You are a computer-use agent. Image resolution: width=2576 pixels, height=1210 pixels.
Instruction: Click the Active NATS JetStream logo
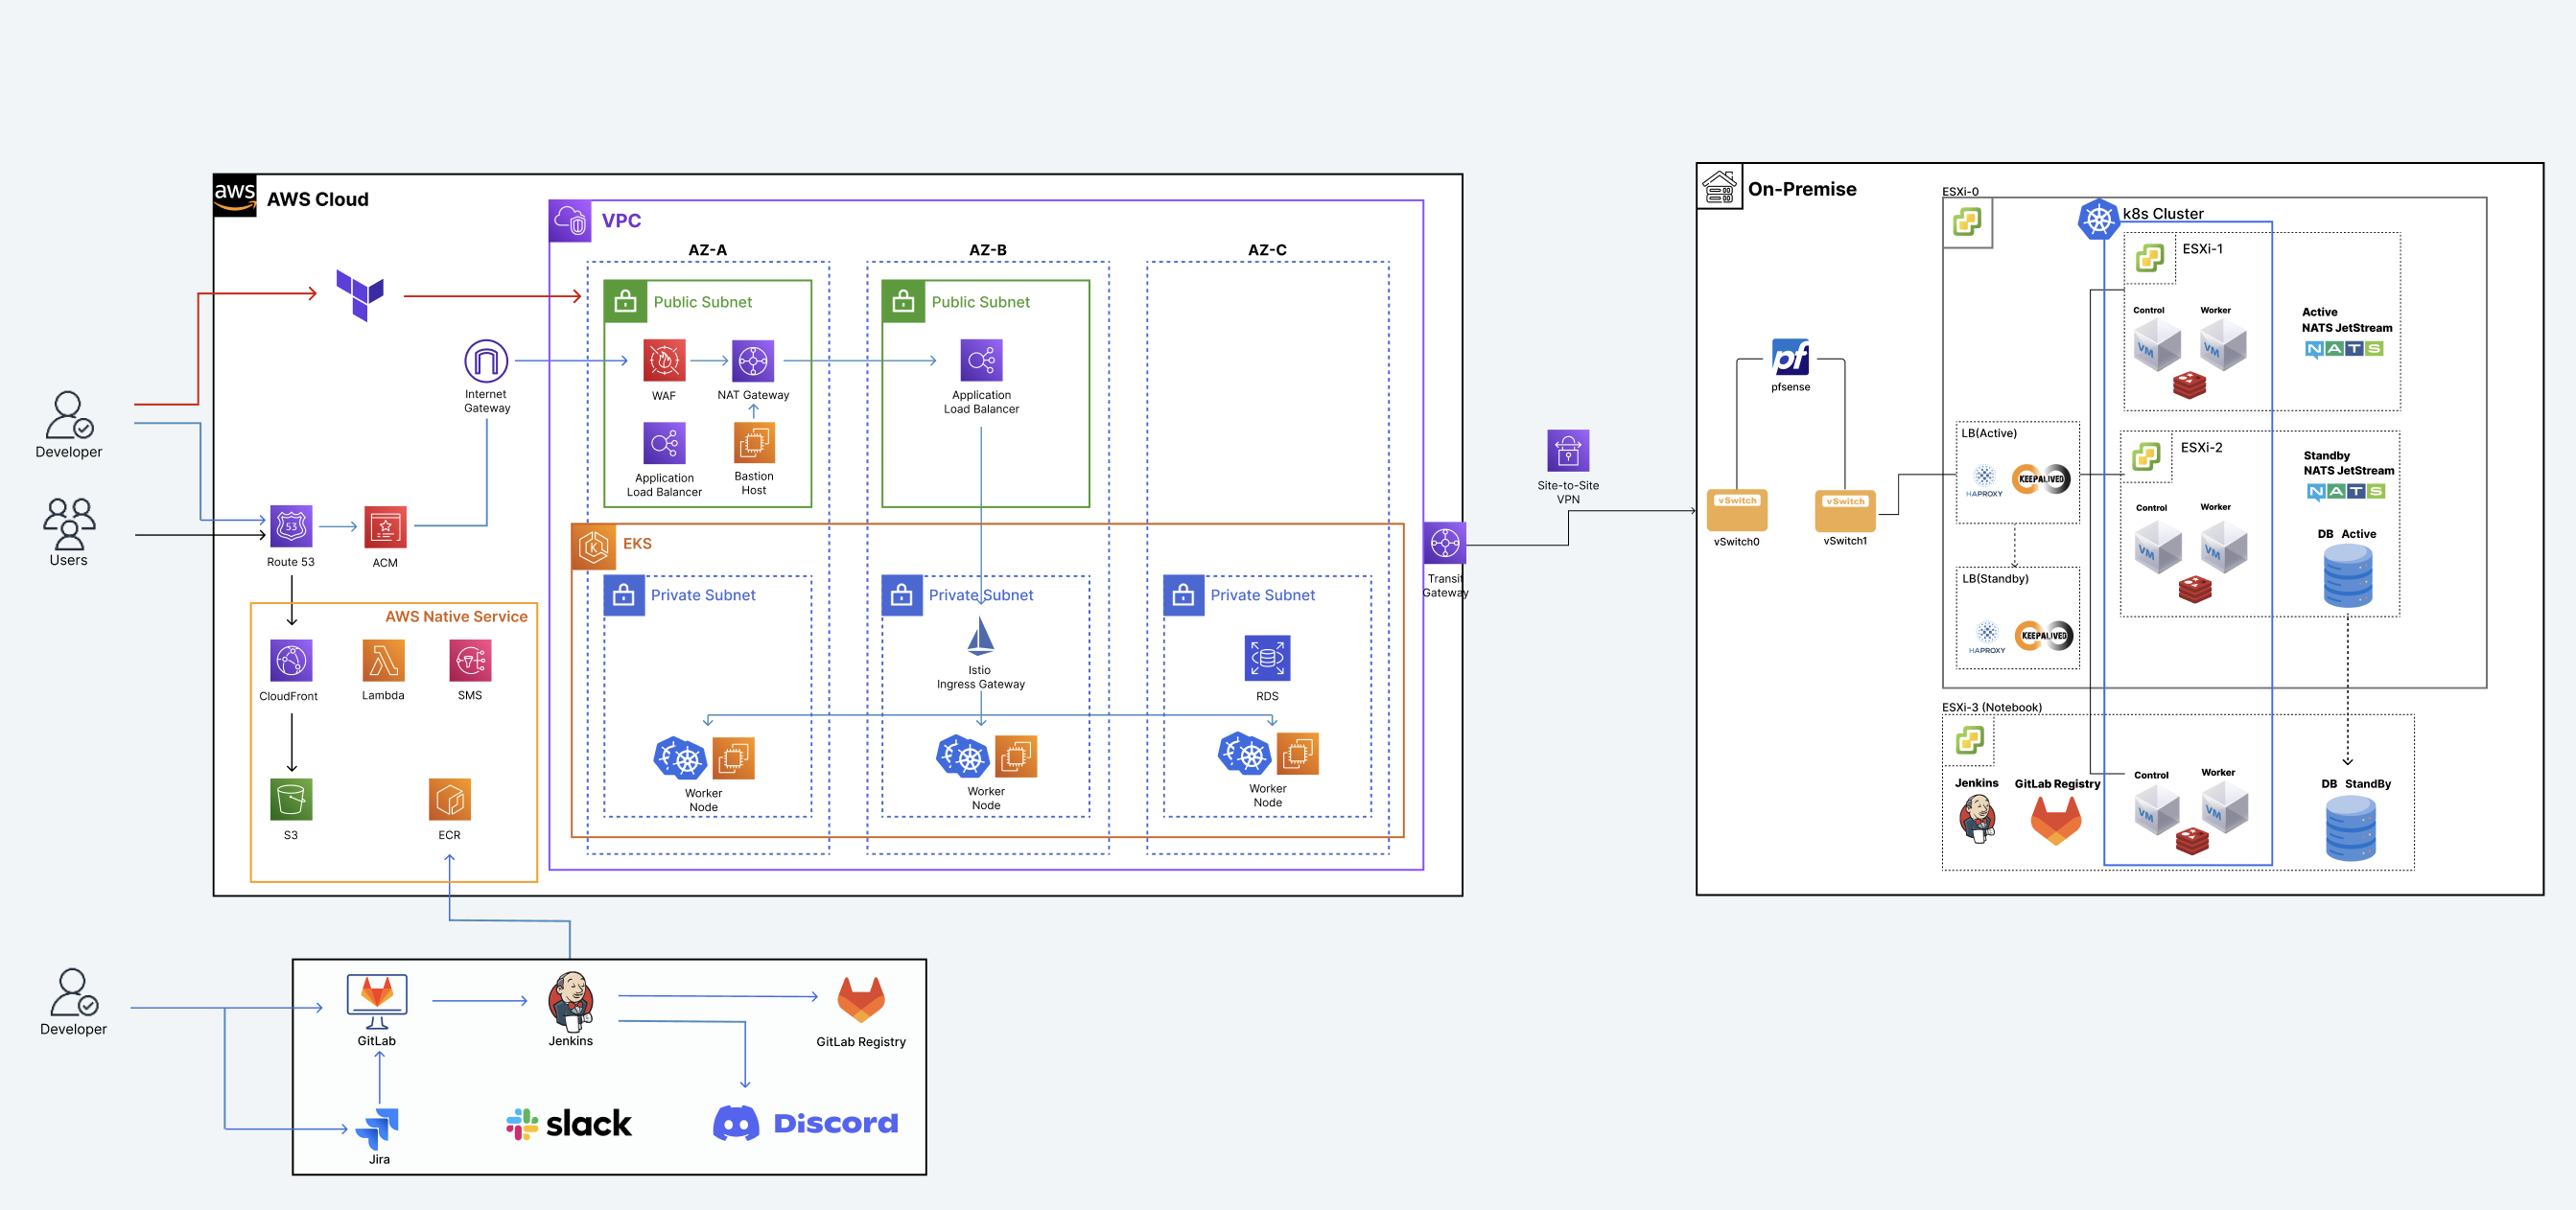(x=2344, y=349)
